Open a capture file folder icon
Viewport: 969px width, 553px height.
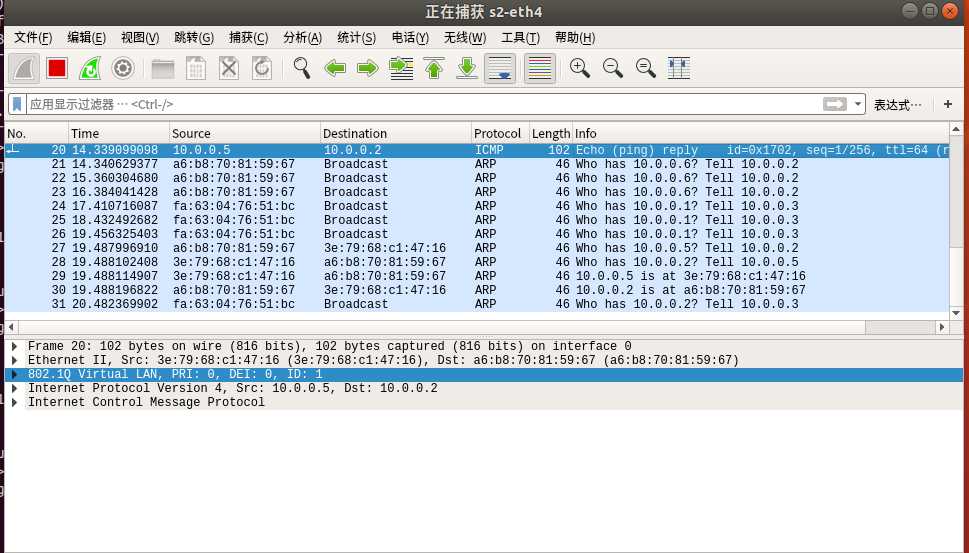coord(163,68)
